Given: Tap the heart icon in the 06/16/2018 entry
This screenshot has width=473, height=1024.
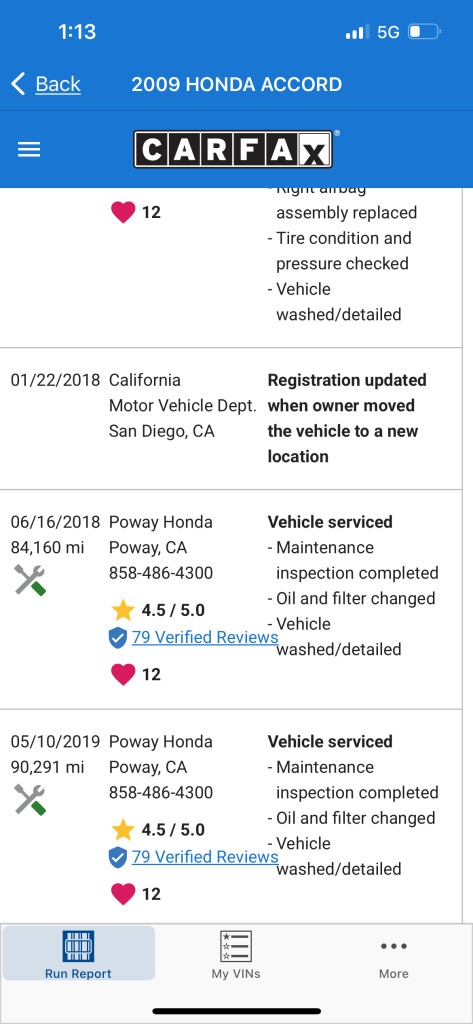Looking at the screenshot, I should [x=123, y=674].
